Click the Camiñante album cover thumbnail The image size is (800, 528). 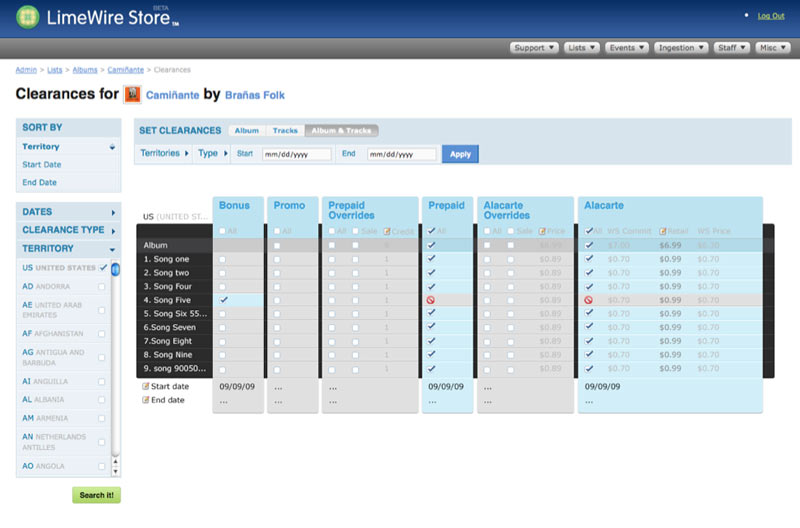tap(132, 95)
